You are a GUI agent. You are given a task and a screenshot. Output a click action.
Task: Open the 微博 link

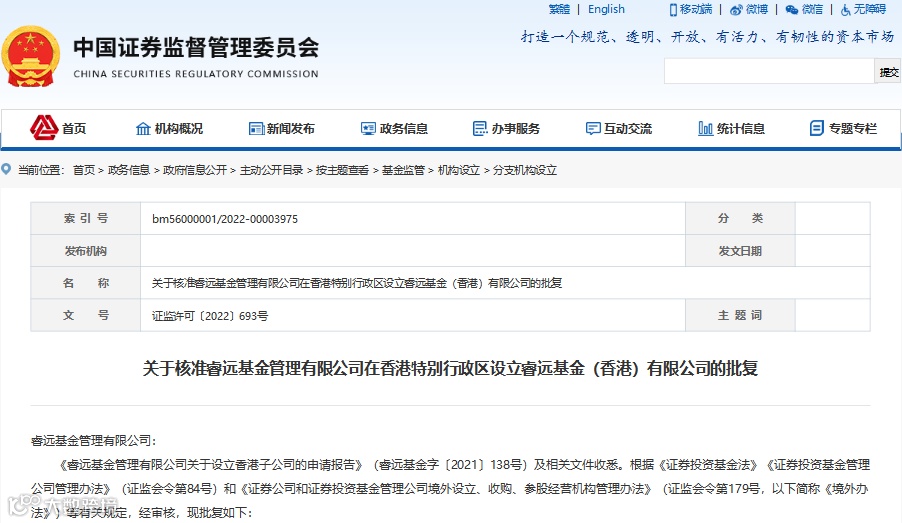pos(757,9)
